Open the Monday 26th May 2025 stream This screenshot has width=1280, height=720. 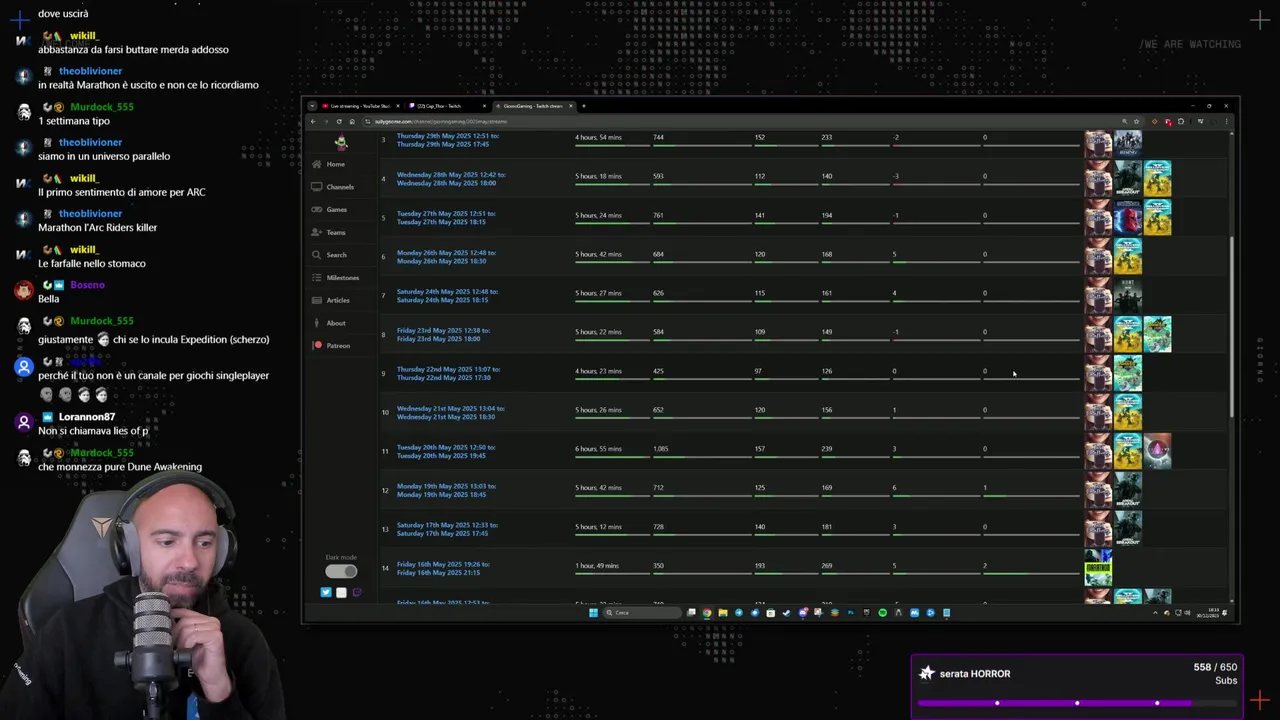coord(446,256)
